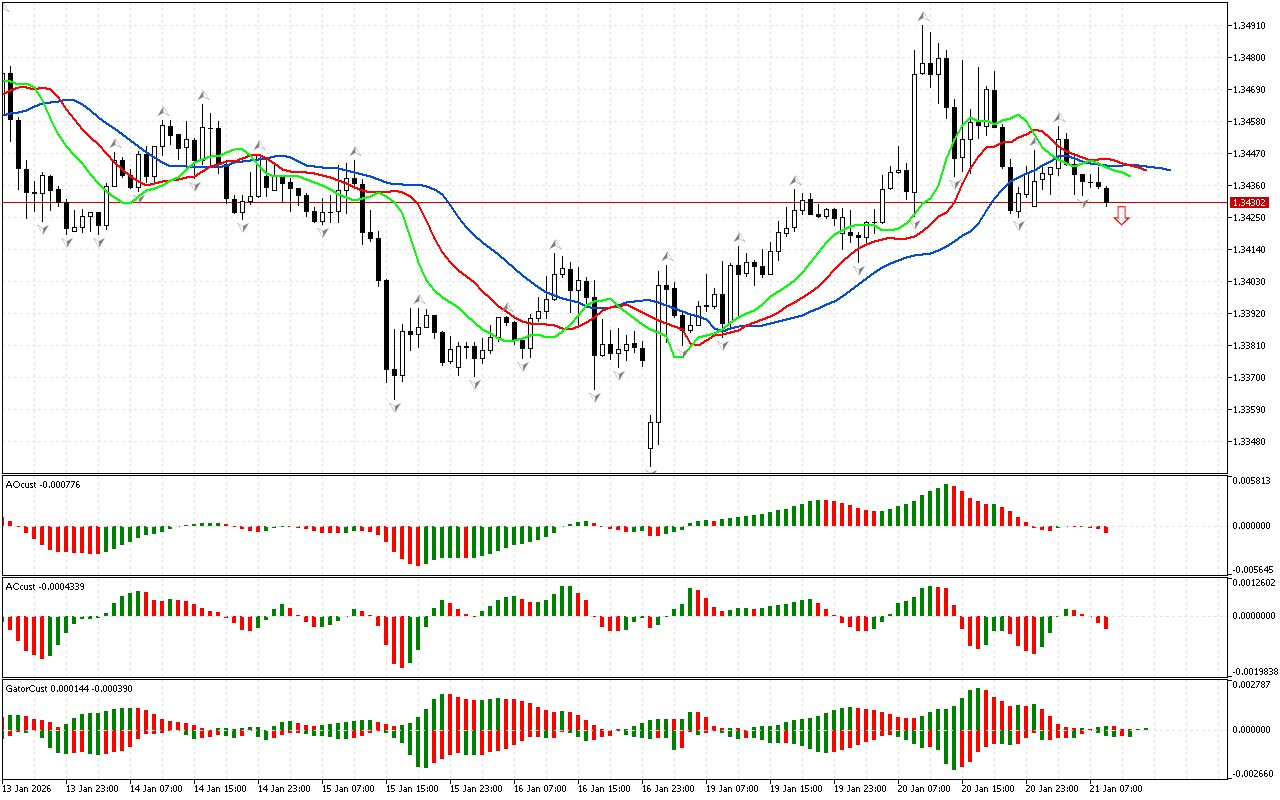The width and height of the screenshot is (1280, 800).
Task: Select the fractal arrow above the highest candle
Action: tap(924, 17)
